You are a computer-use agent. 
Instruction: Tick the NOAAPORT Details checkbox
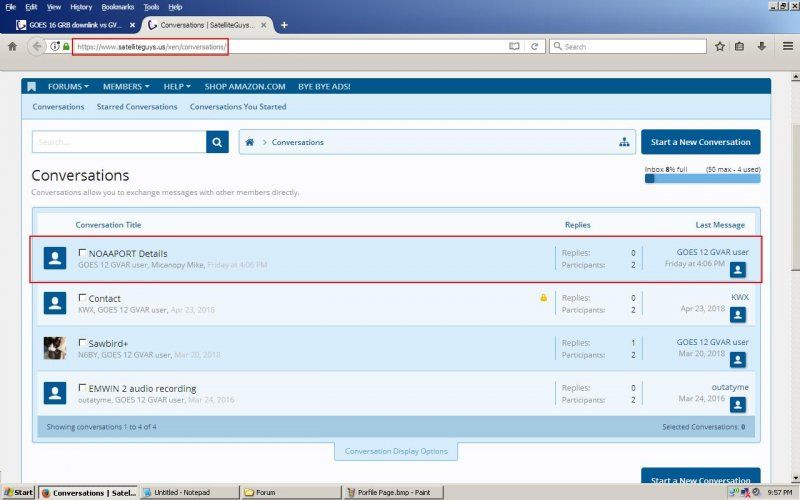coord(82,253)
